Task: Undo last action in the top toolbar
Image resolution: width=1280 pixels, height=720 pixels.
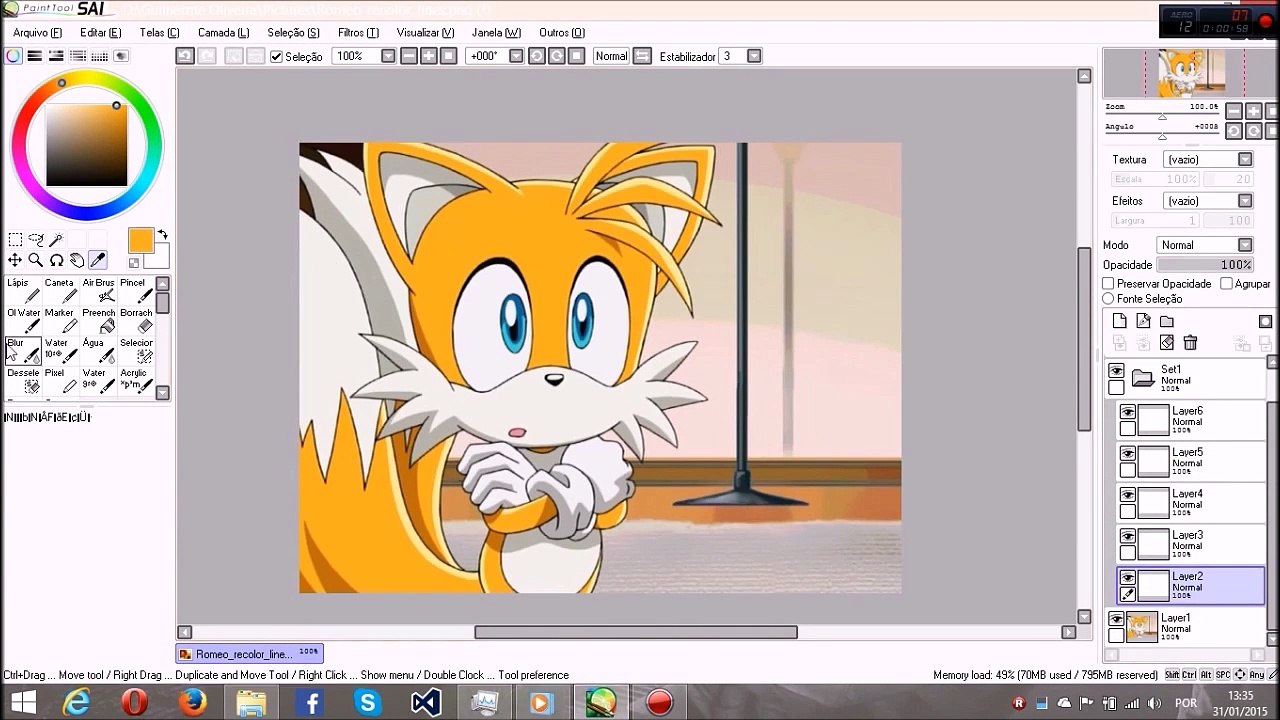Action: click(185, 56)
